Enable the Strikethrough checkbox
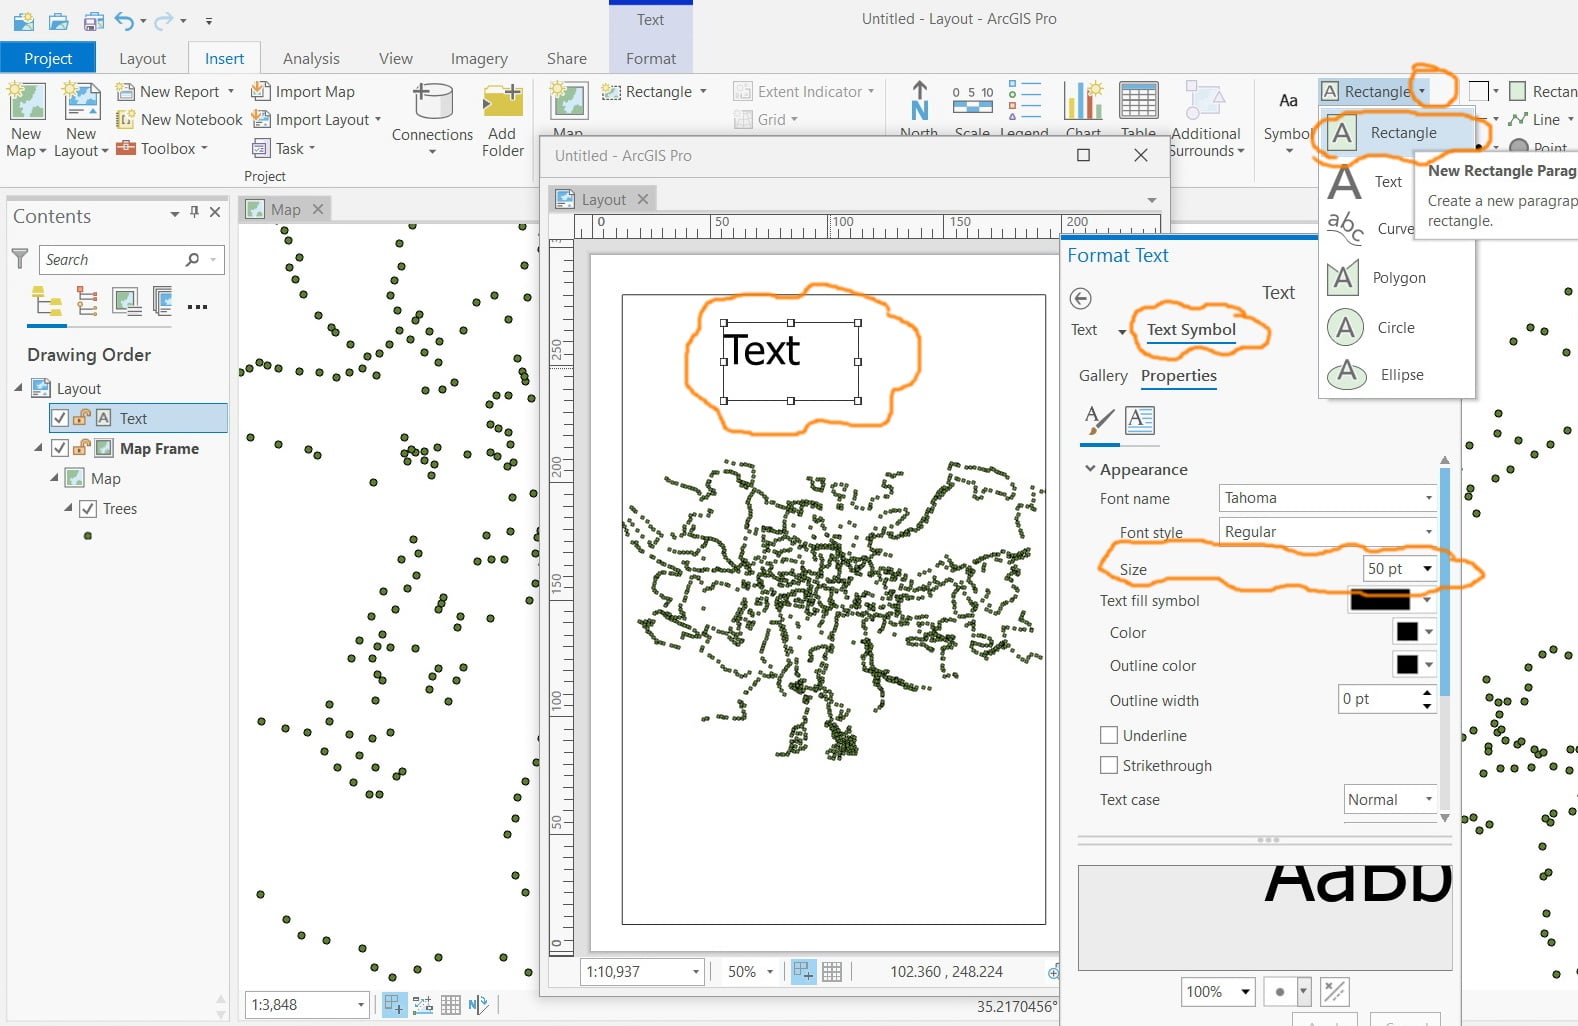This screenshot has height=1026, width=1578. pyautogui.click(x=1108, y=765)
